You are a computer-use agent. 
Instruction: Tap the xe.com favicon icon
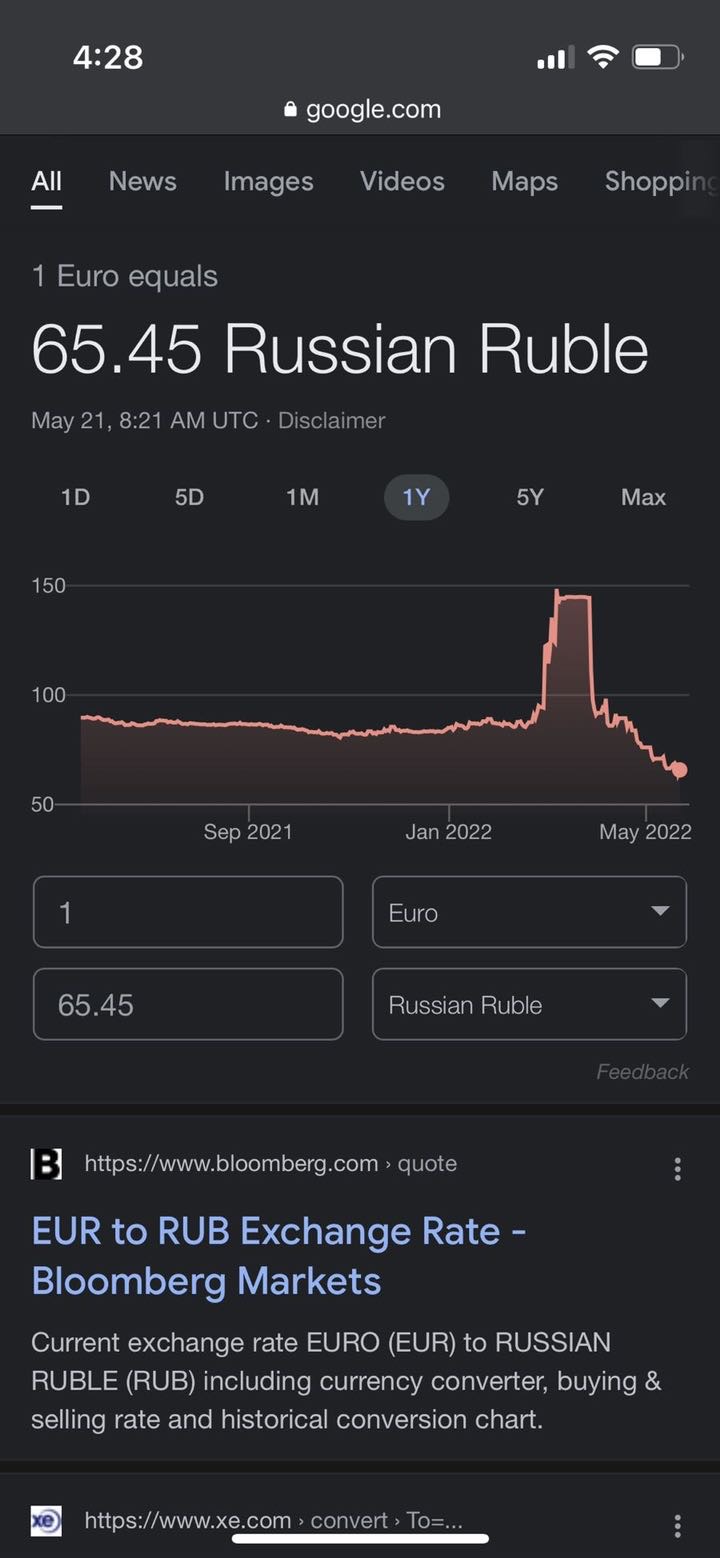[x=46, y=1520]
